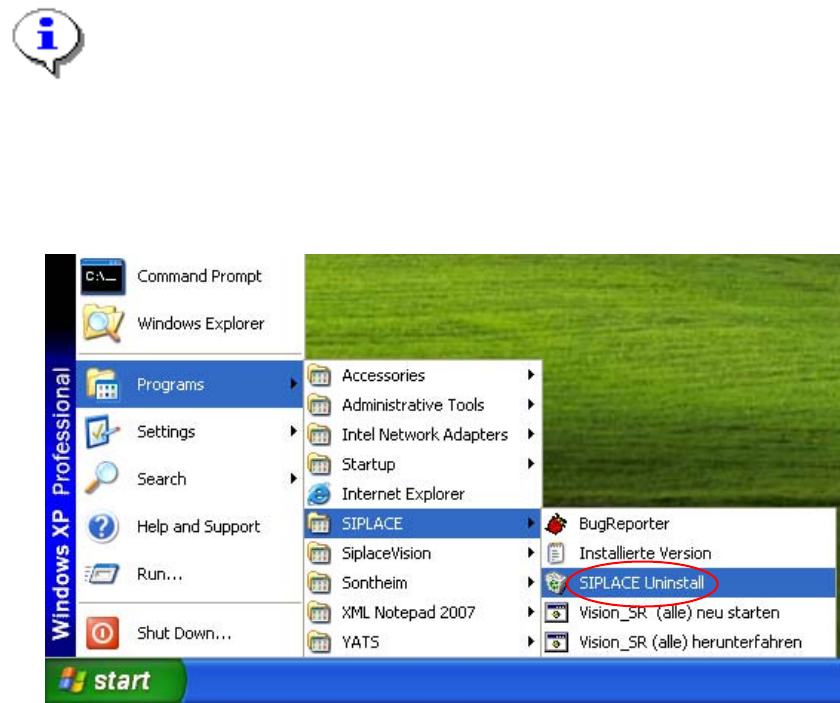This screenshot has width=840, height=703.
Task: Open the Sontheim program group
Action: tap(423, 582)
